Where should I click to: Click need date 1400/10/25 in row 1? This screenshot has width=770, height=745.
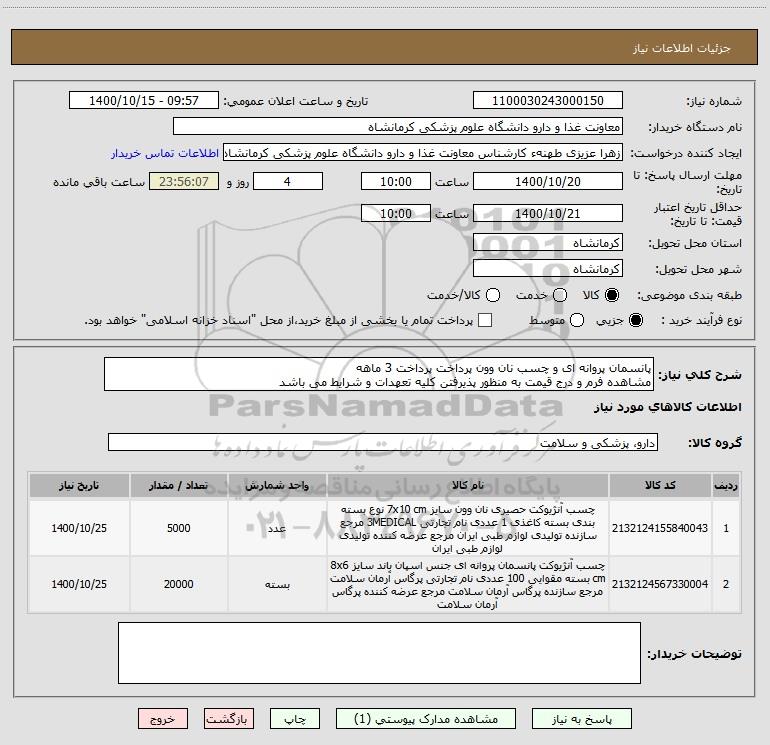point(79,528)
